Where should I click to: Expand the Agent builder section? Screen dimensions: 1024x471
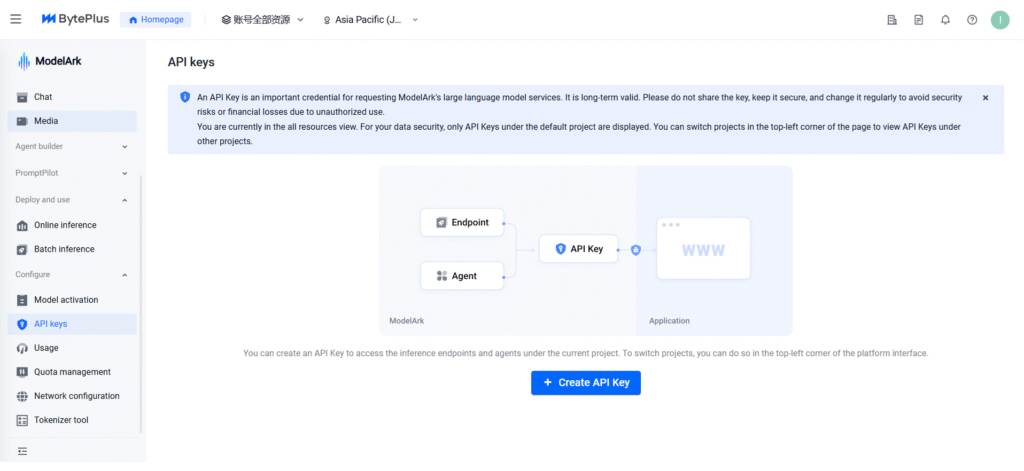pos(70,146)
